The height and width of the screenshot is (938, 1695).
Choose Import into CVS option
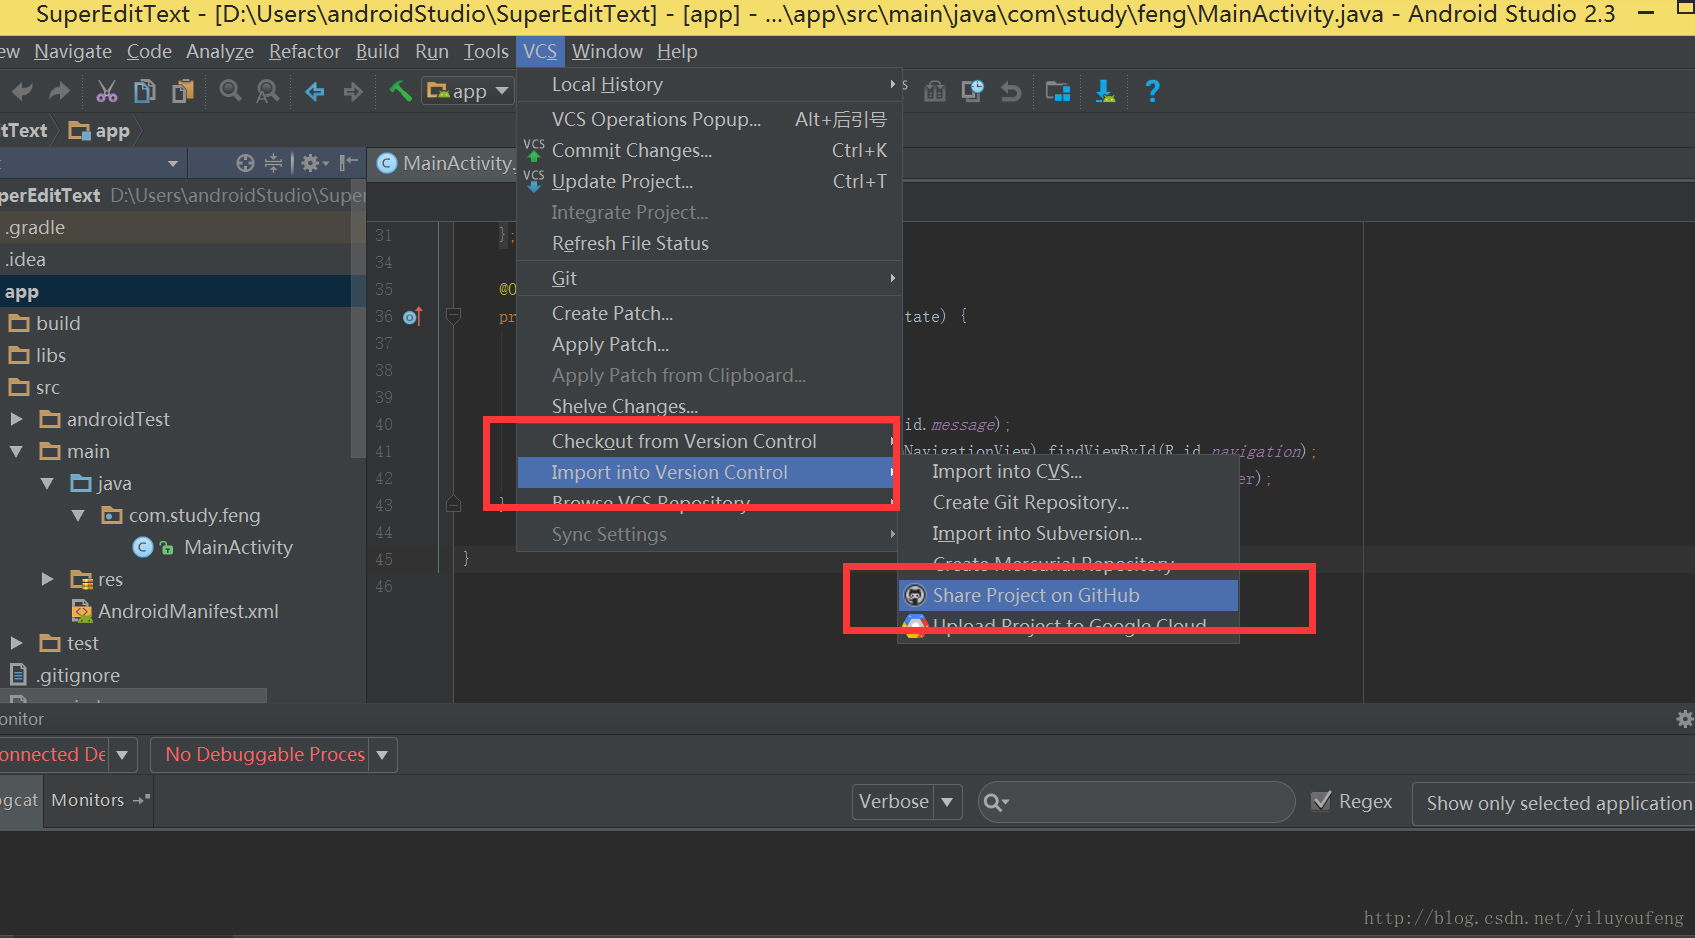[1068, 471]
